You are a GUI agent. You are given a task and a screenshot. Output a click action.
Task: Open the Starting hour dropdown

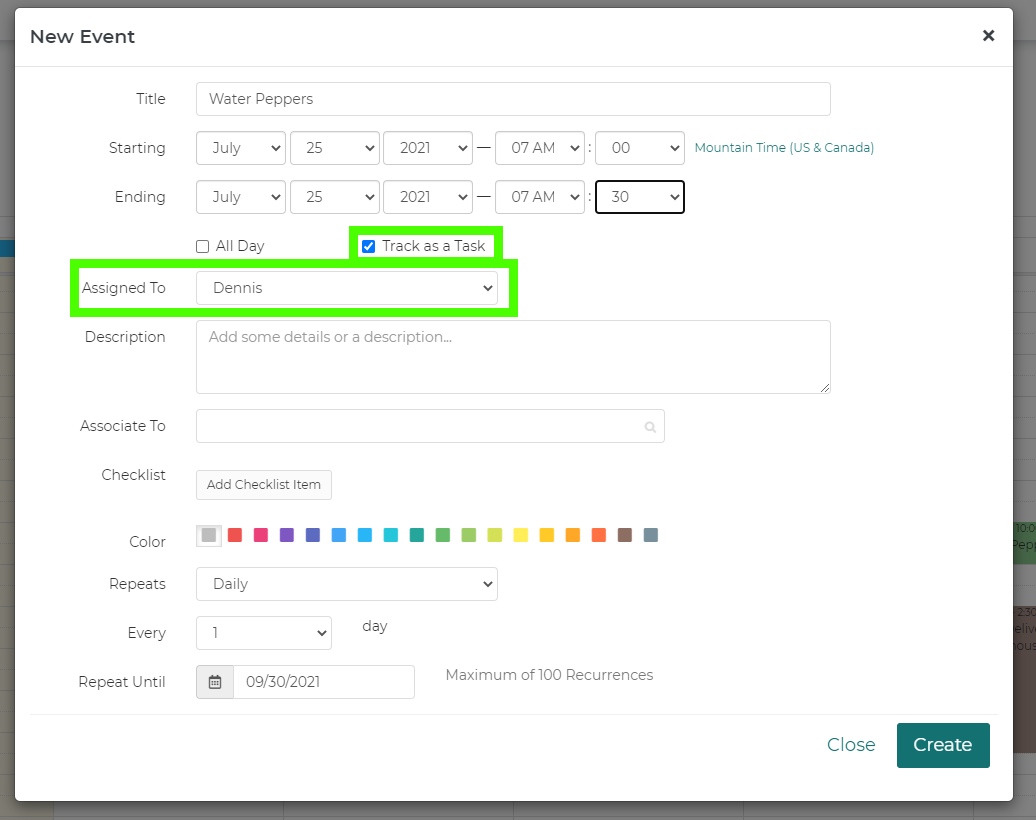540,148
